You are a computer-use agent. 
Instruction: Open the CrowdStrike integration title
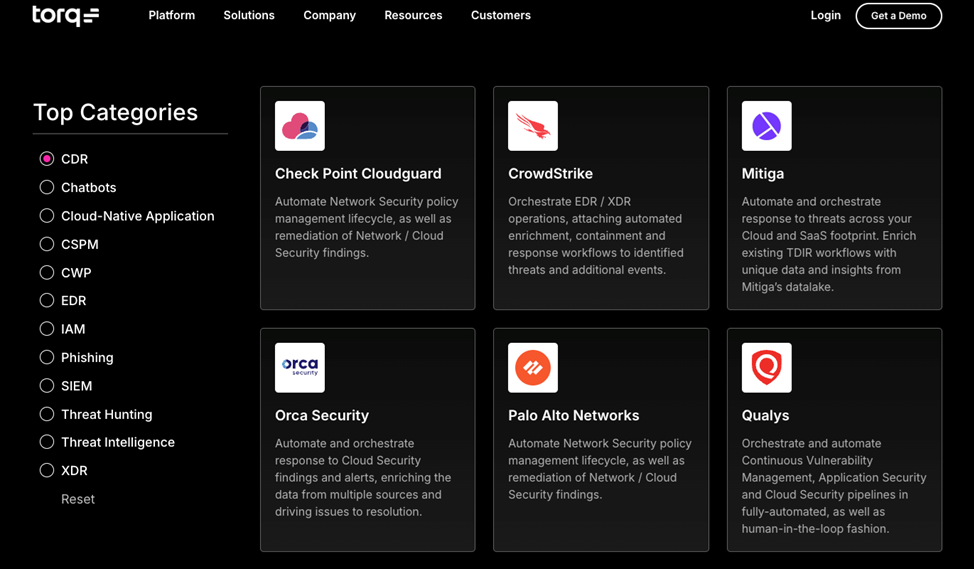(550, 173)
